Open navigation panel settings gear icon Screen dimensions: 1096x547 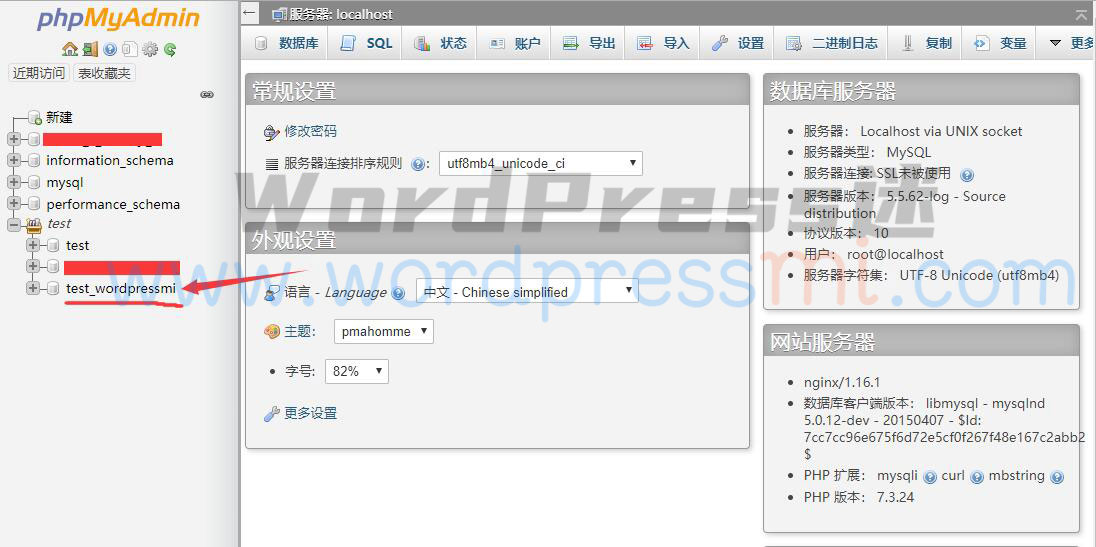[x=150, y=49]
